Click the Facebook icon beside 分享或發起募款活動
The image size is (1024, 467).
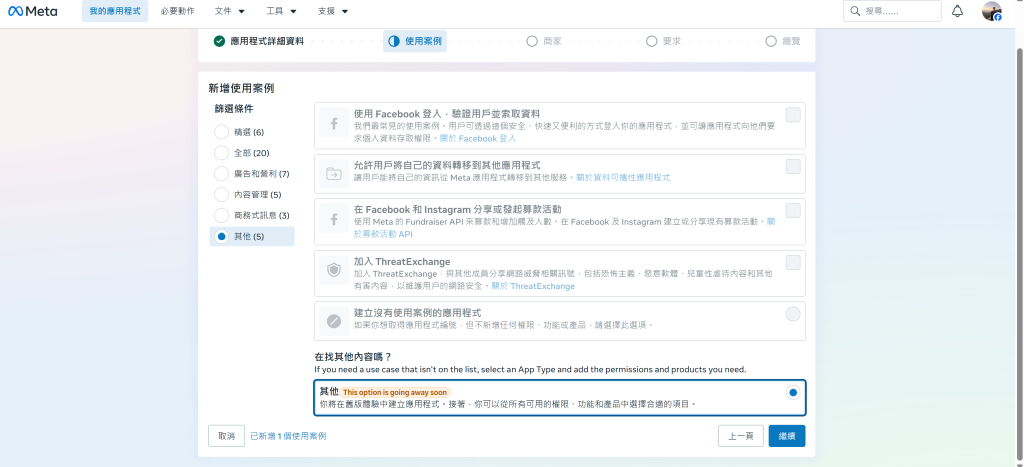pos(334,220)
